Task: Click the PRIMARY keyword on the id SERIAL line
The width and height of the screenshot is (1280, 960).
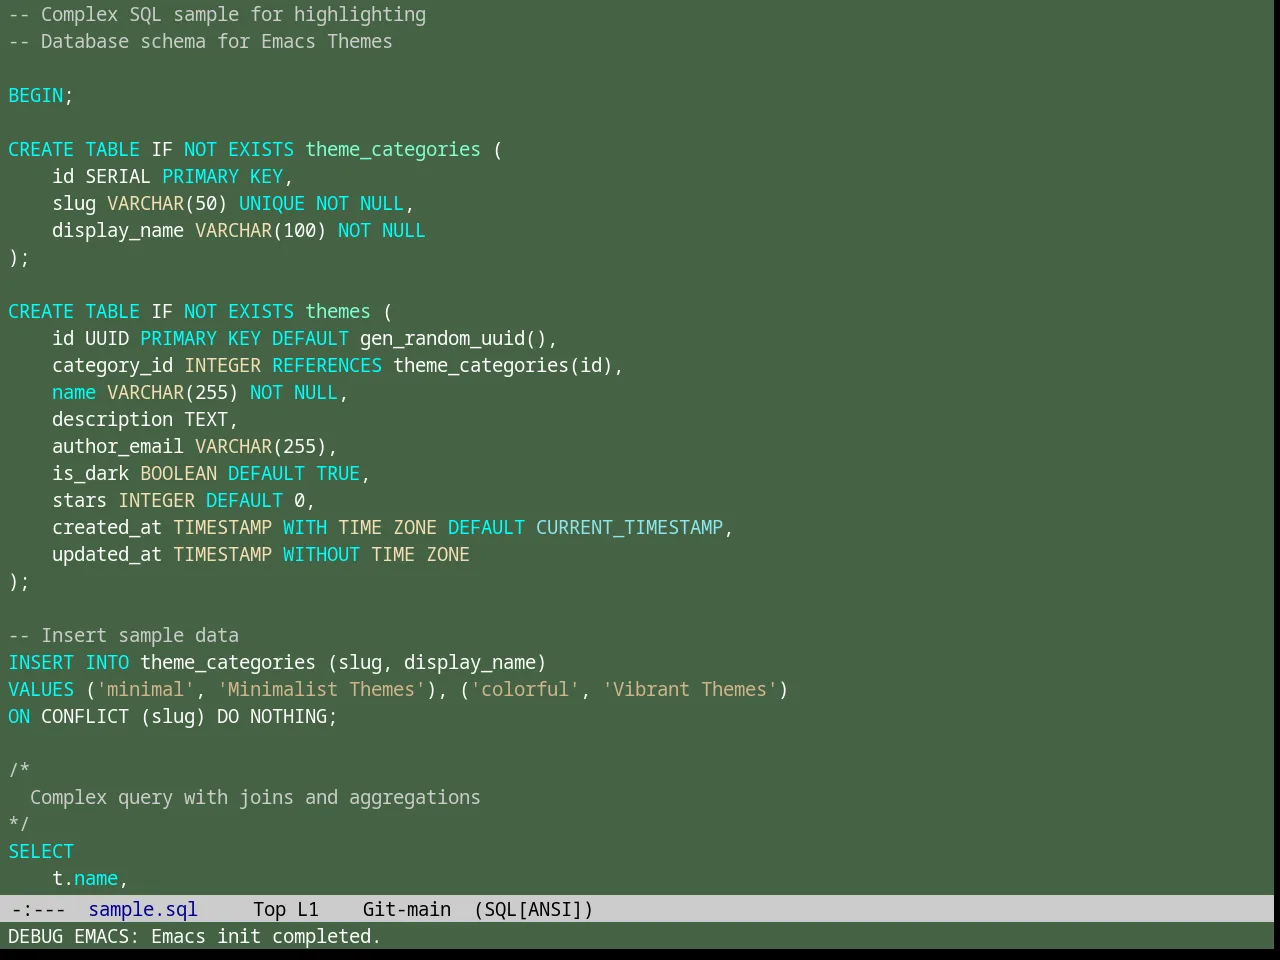Action: [201, 176]
